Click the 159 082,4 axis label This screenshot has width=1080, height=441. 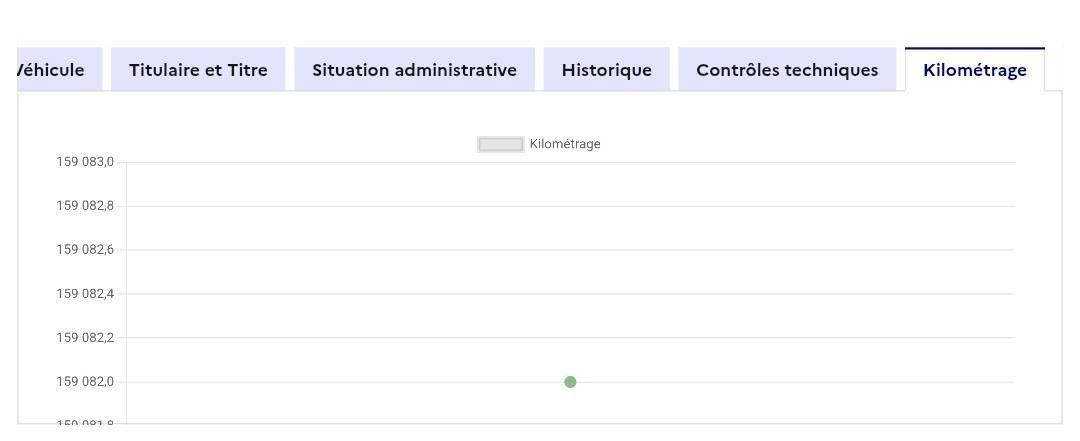tap(85, 294)
